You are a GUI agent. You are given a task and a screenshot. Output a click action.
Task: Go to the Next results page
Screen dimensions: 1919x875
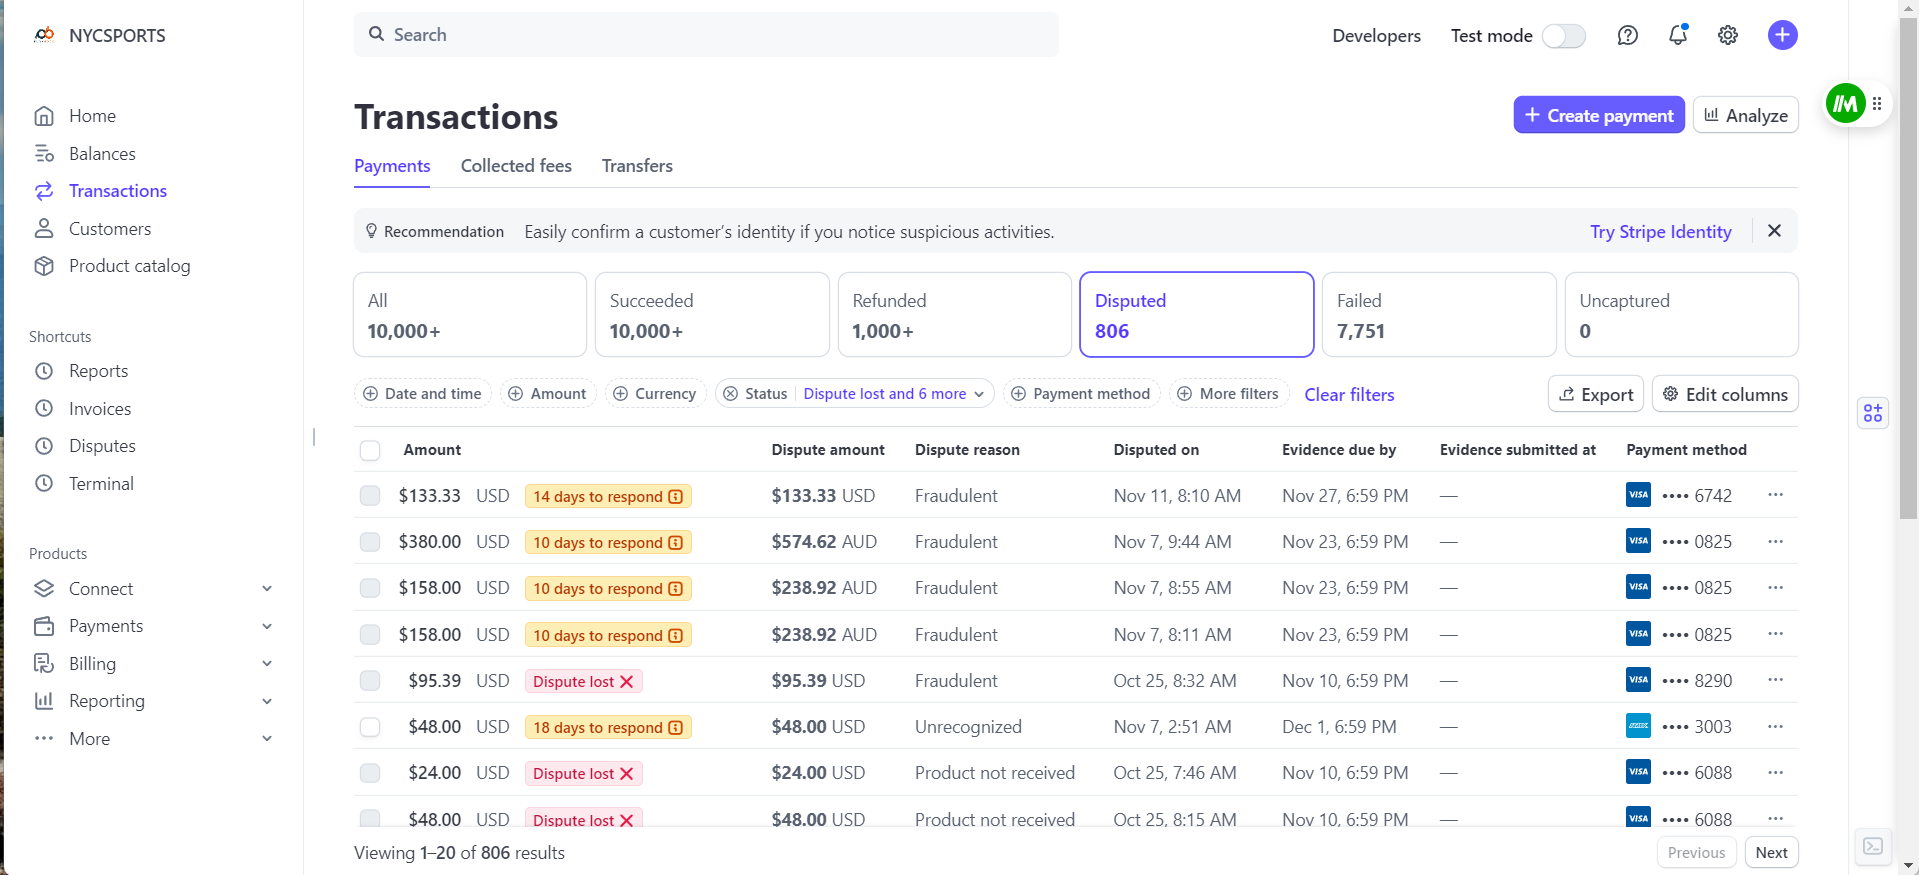[x=1771, y=853]
